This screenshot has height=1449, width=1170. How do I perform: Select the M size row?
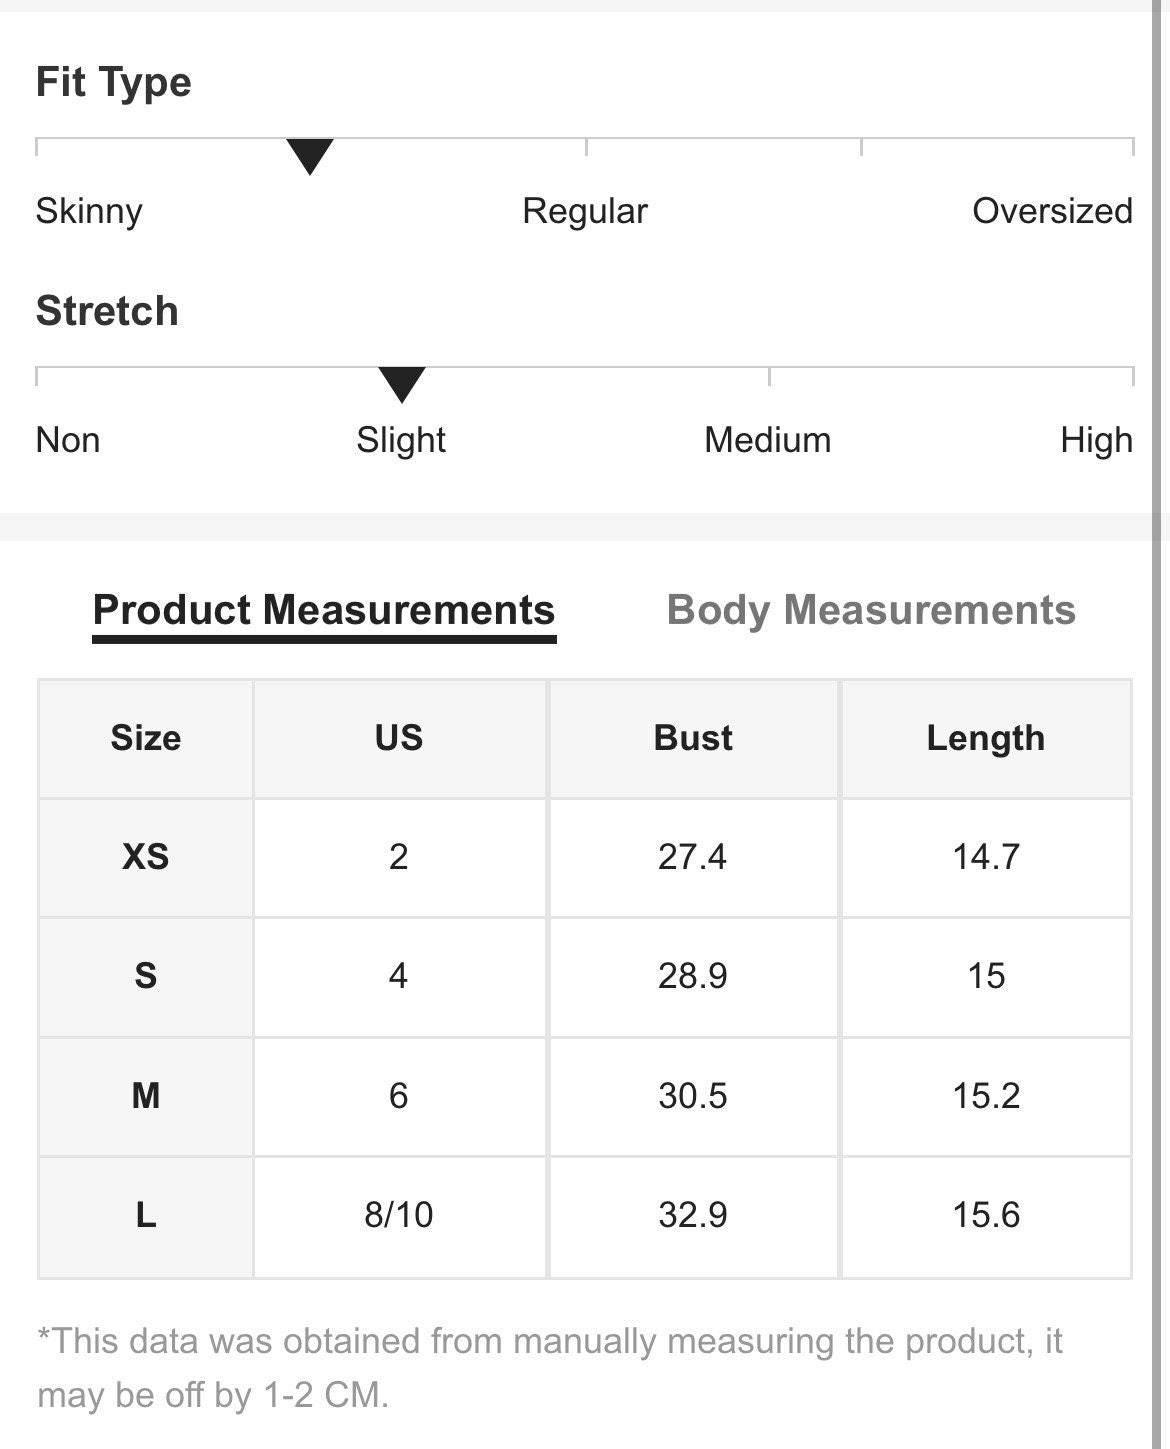tap(585, 1097)
